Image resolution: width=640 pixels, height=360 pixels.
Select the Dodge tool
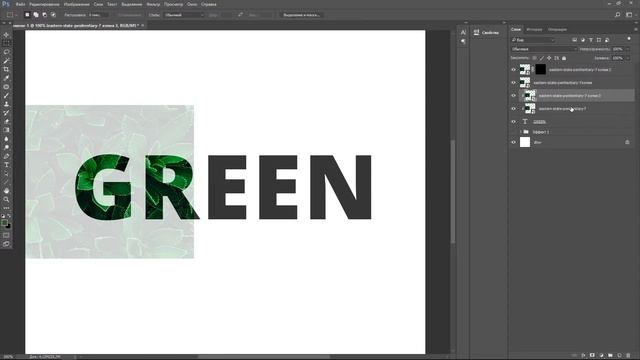[x=6, y=147]
